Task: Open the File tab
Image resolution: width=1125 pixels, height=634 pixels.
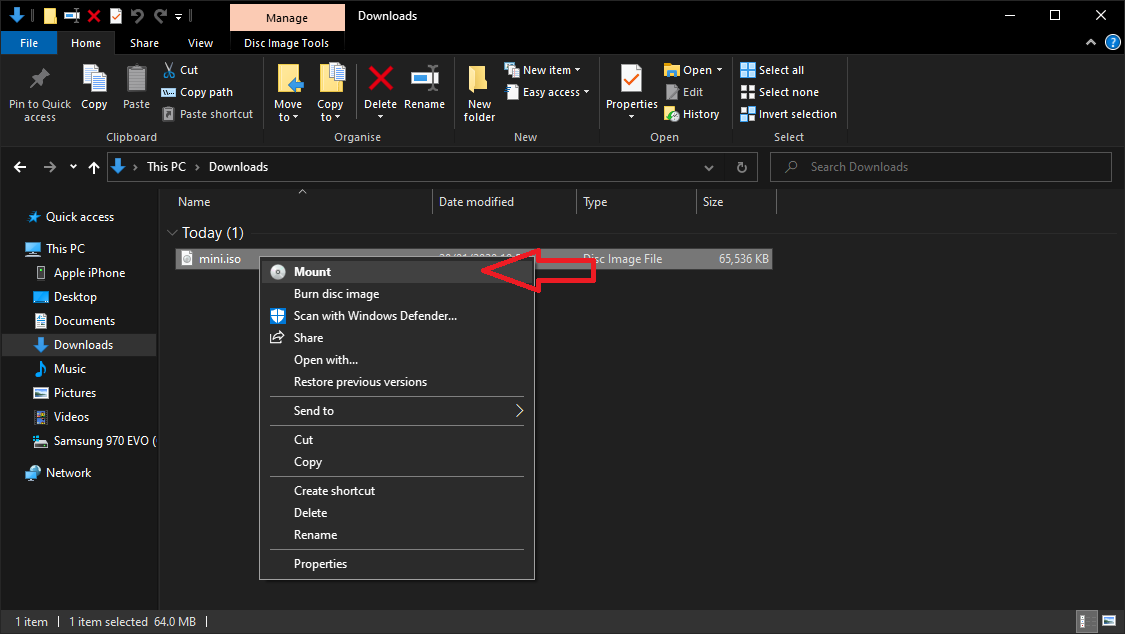Action: (29, 43)
